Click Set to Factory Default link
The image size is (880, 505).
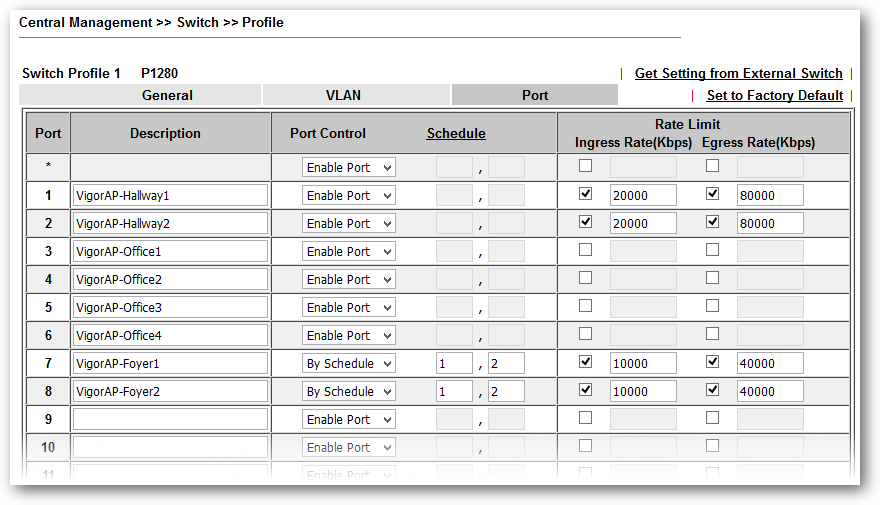(774, 95)
